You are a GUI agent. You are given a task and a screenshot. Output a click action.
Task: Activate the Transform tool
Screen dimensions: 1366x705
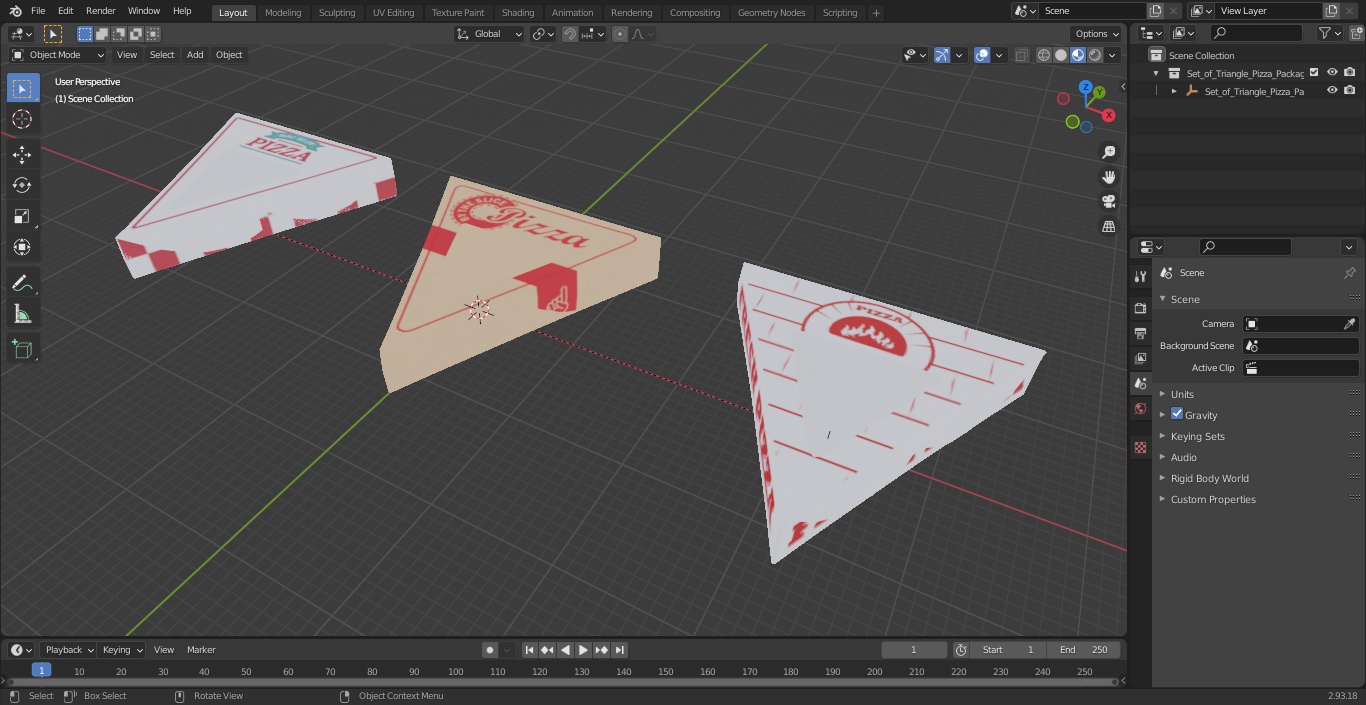22,247
